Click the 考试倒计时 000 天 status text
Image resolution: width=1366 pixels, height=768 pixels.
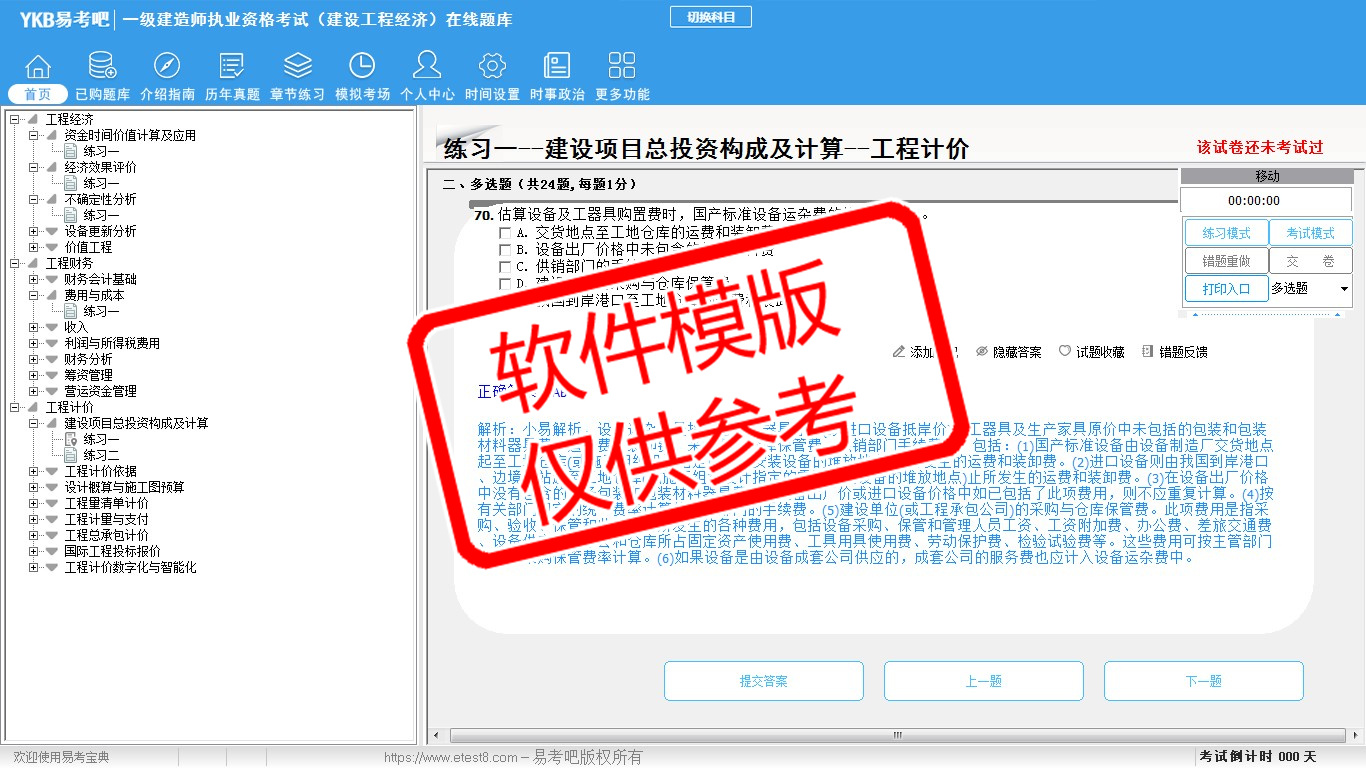(1258, 757)
